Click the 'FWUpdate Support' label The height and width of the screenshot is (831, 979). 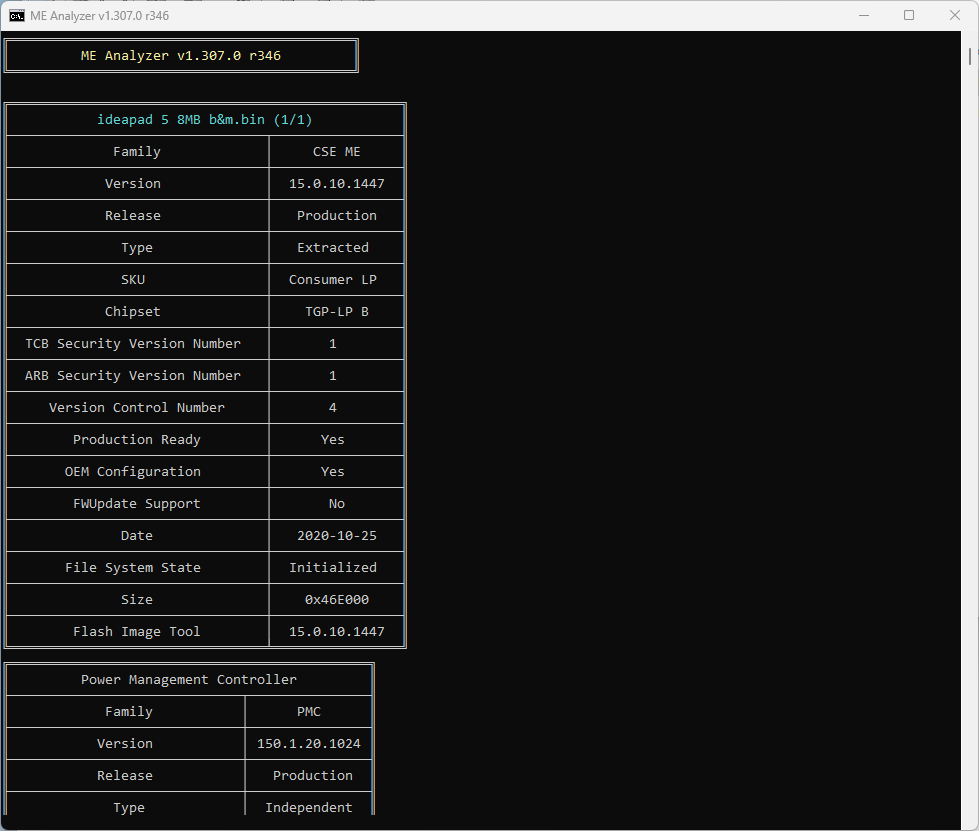(137, 503)
